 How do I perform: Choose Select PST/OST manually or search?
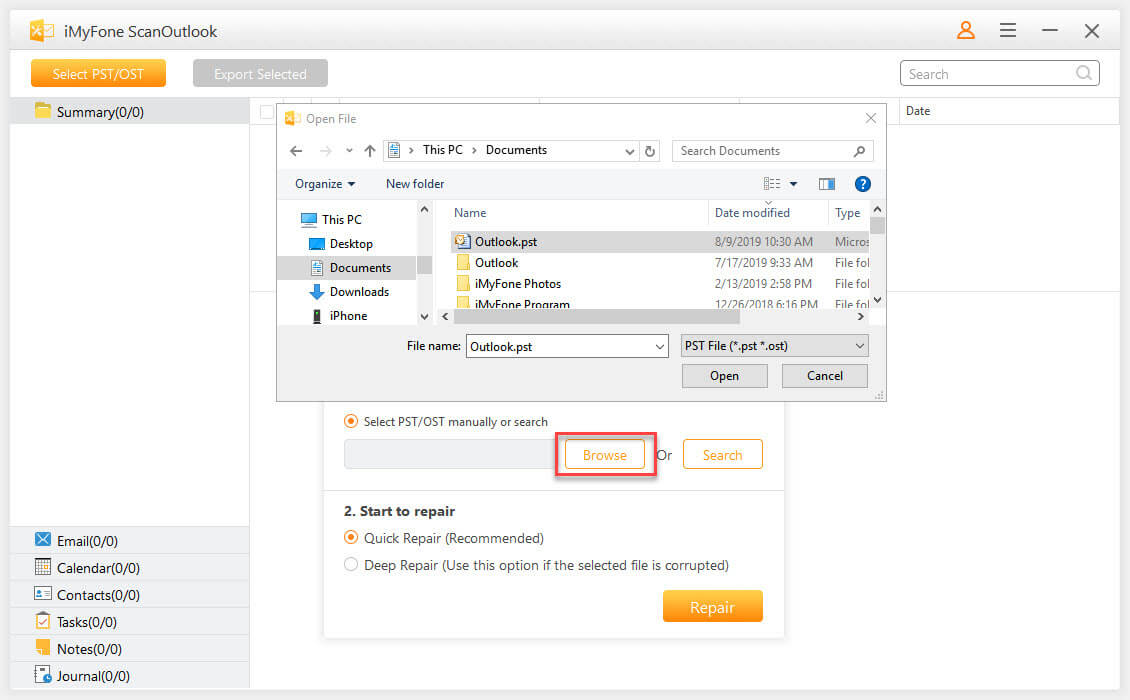click(x=351, y=421)
